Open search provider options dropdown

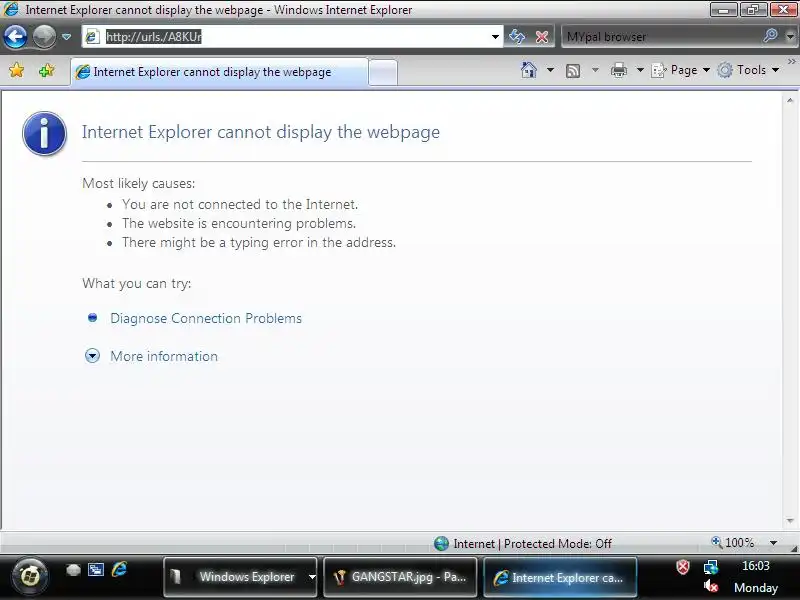(x=790, y=37)
